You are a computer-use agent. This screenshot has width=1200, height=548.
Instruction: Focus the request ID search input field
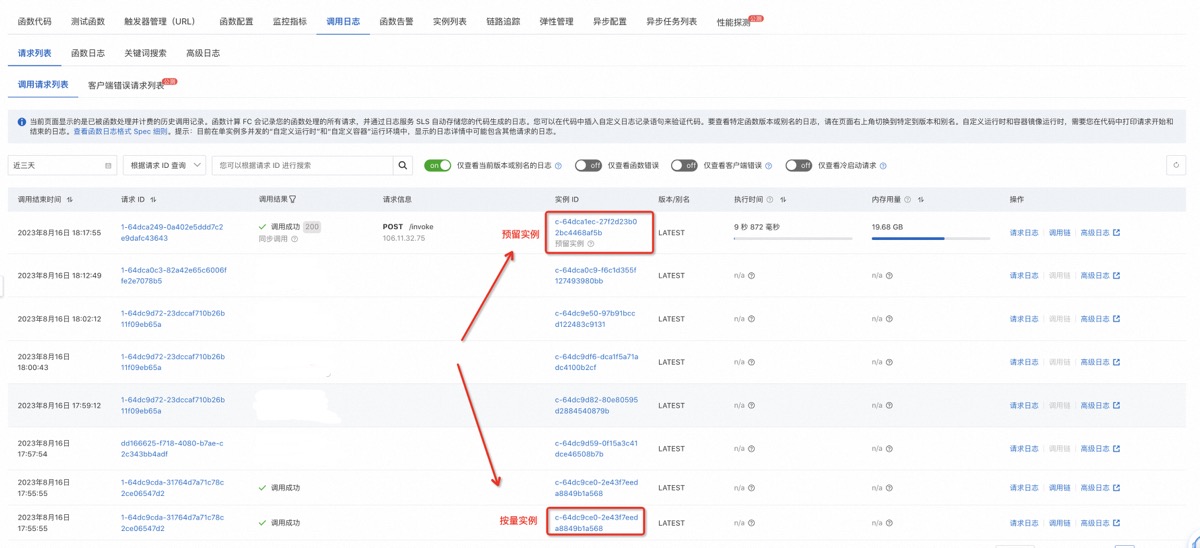302,165
